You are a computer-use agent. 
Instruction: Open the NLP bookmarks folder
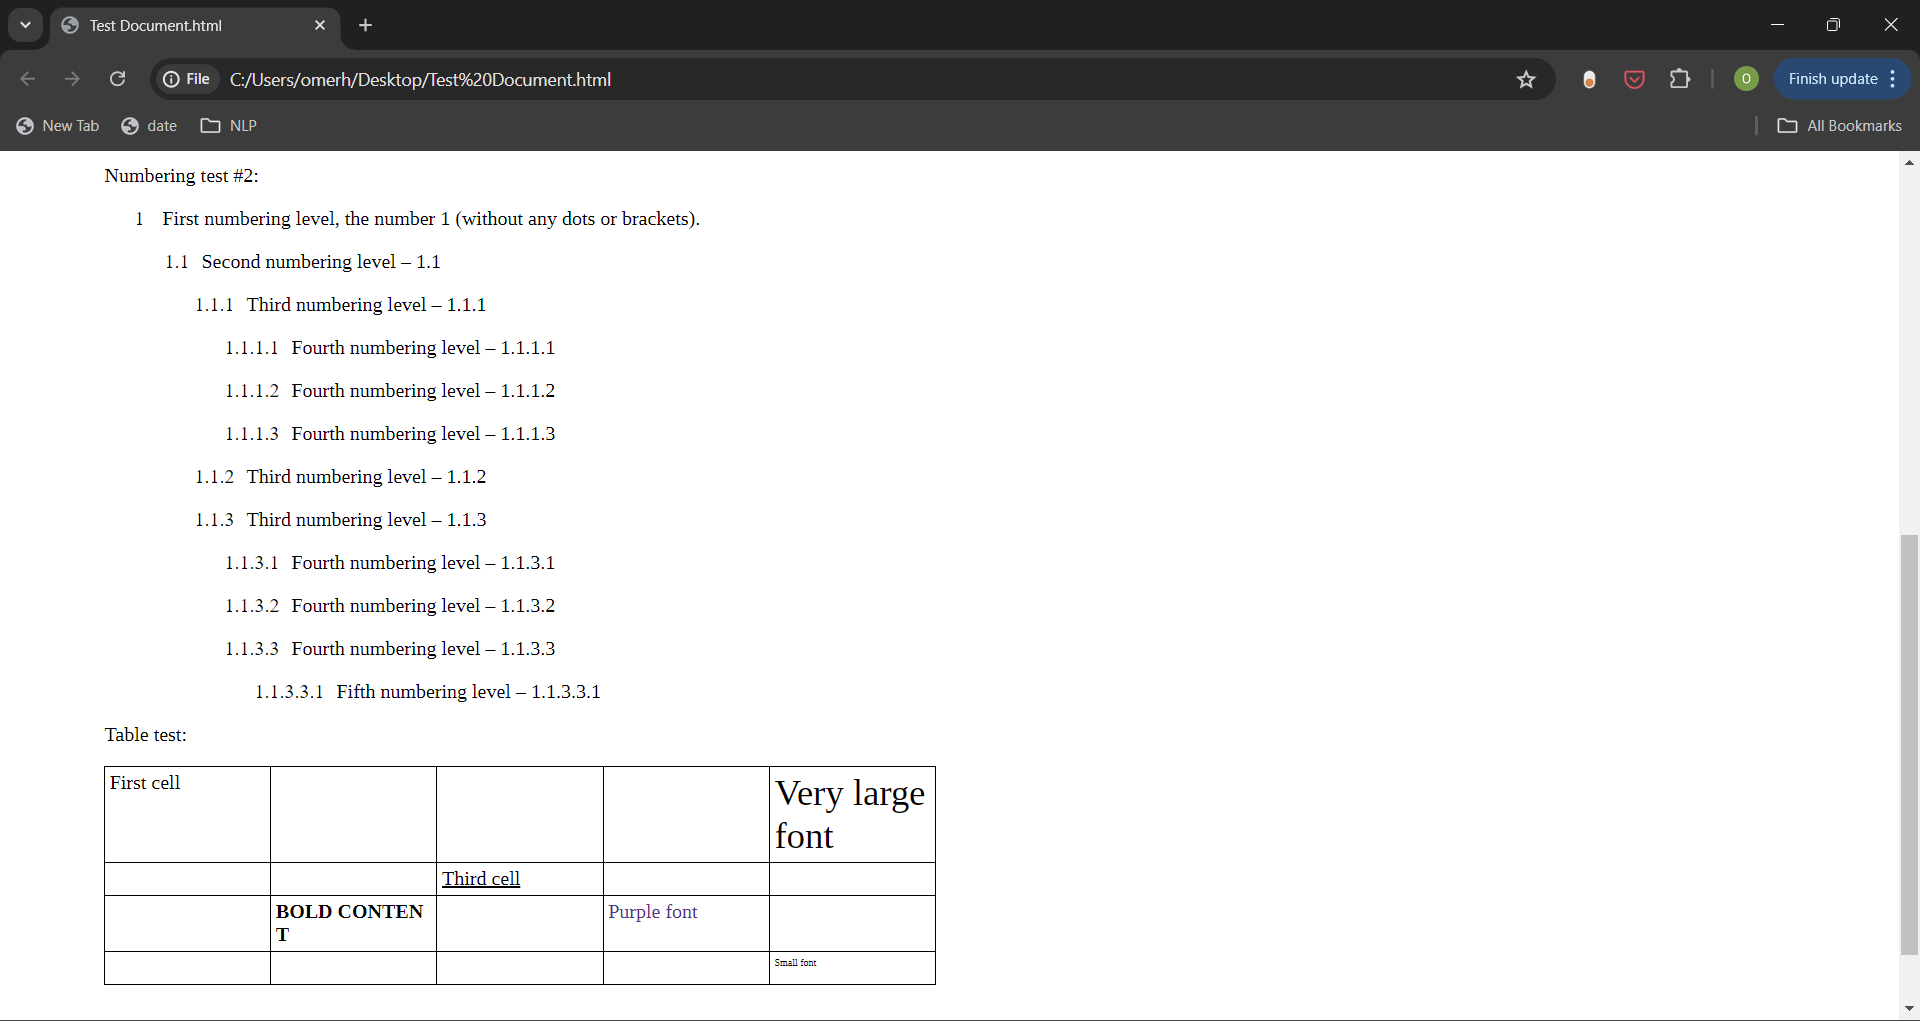coord(229,126)
